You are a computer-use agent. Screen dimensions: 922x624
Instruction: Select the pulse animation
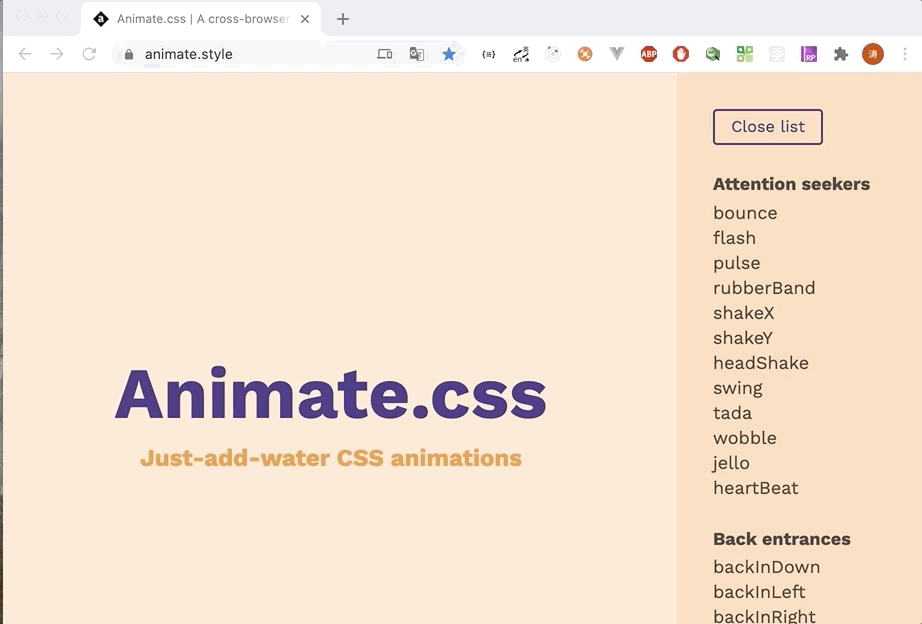(x=737, y=263)
